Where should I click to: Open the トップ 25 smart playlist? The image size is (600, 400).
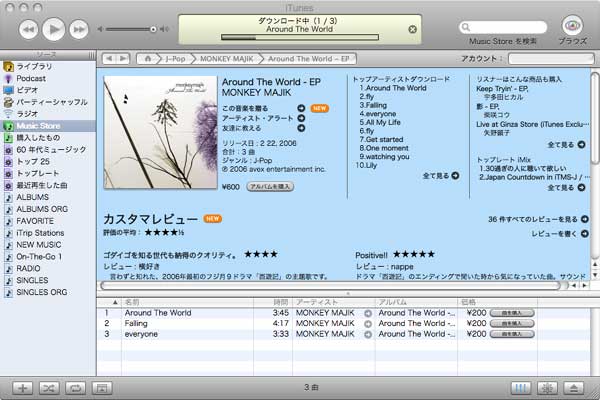pos(48,162)
